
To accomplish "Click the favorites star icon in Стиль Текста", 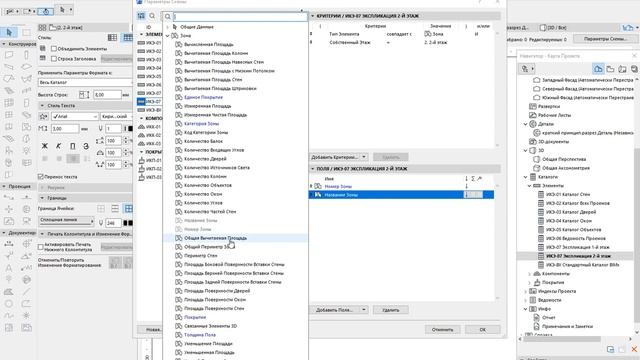I will 43,117.
